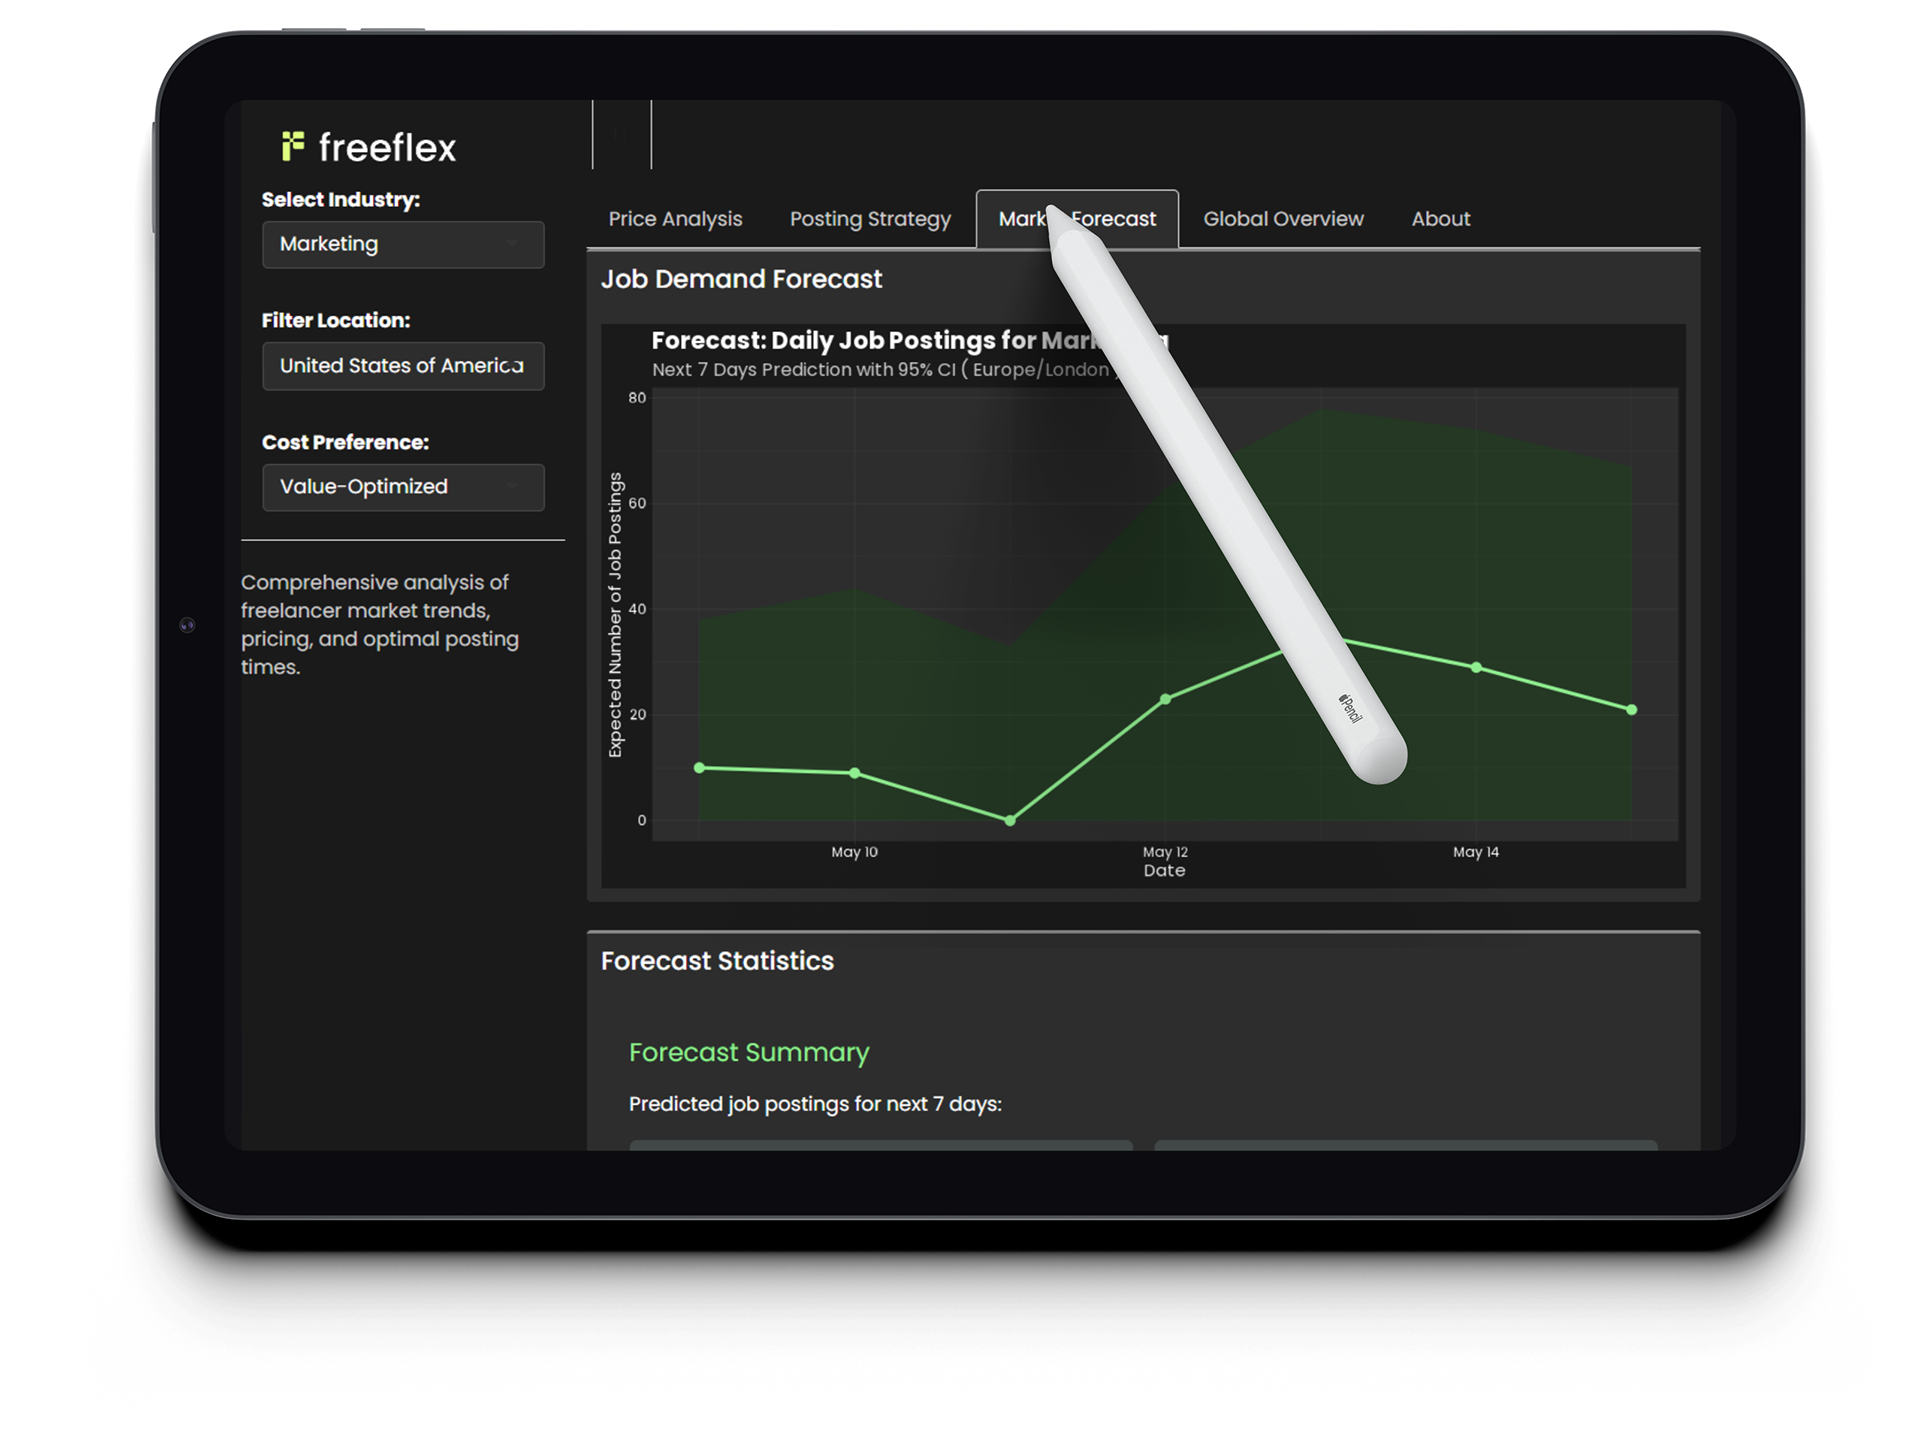Click the May 14 forecast data point

pos(1477,667)
